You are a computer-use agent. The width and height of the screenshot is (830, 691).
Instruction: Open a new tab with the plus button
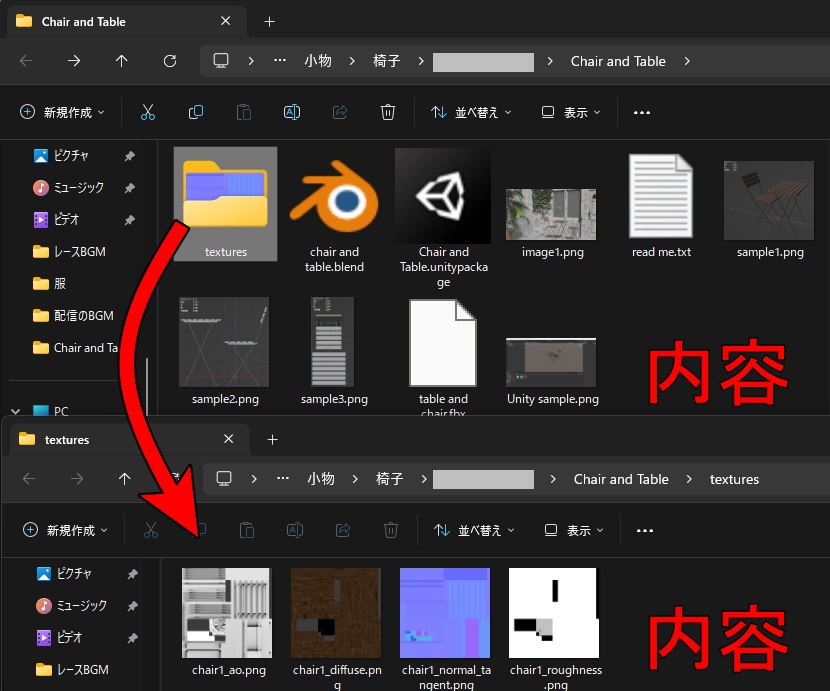point(271,21)
